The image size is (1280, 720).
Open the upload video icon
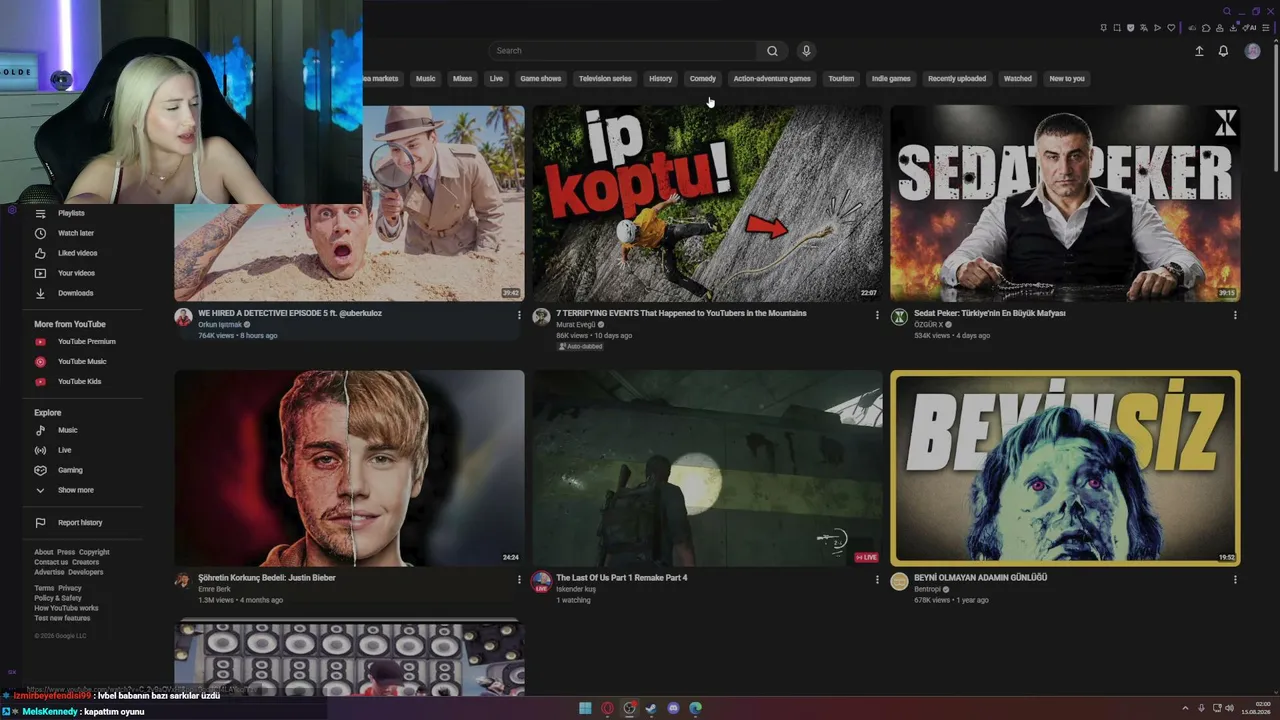click(x=1199, y=51)
